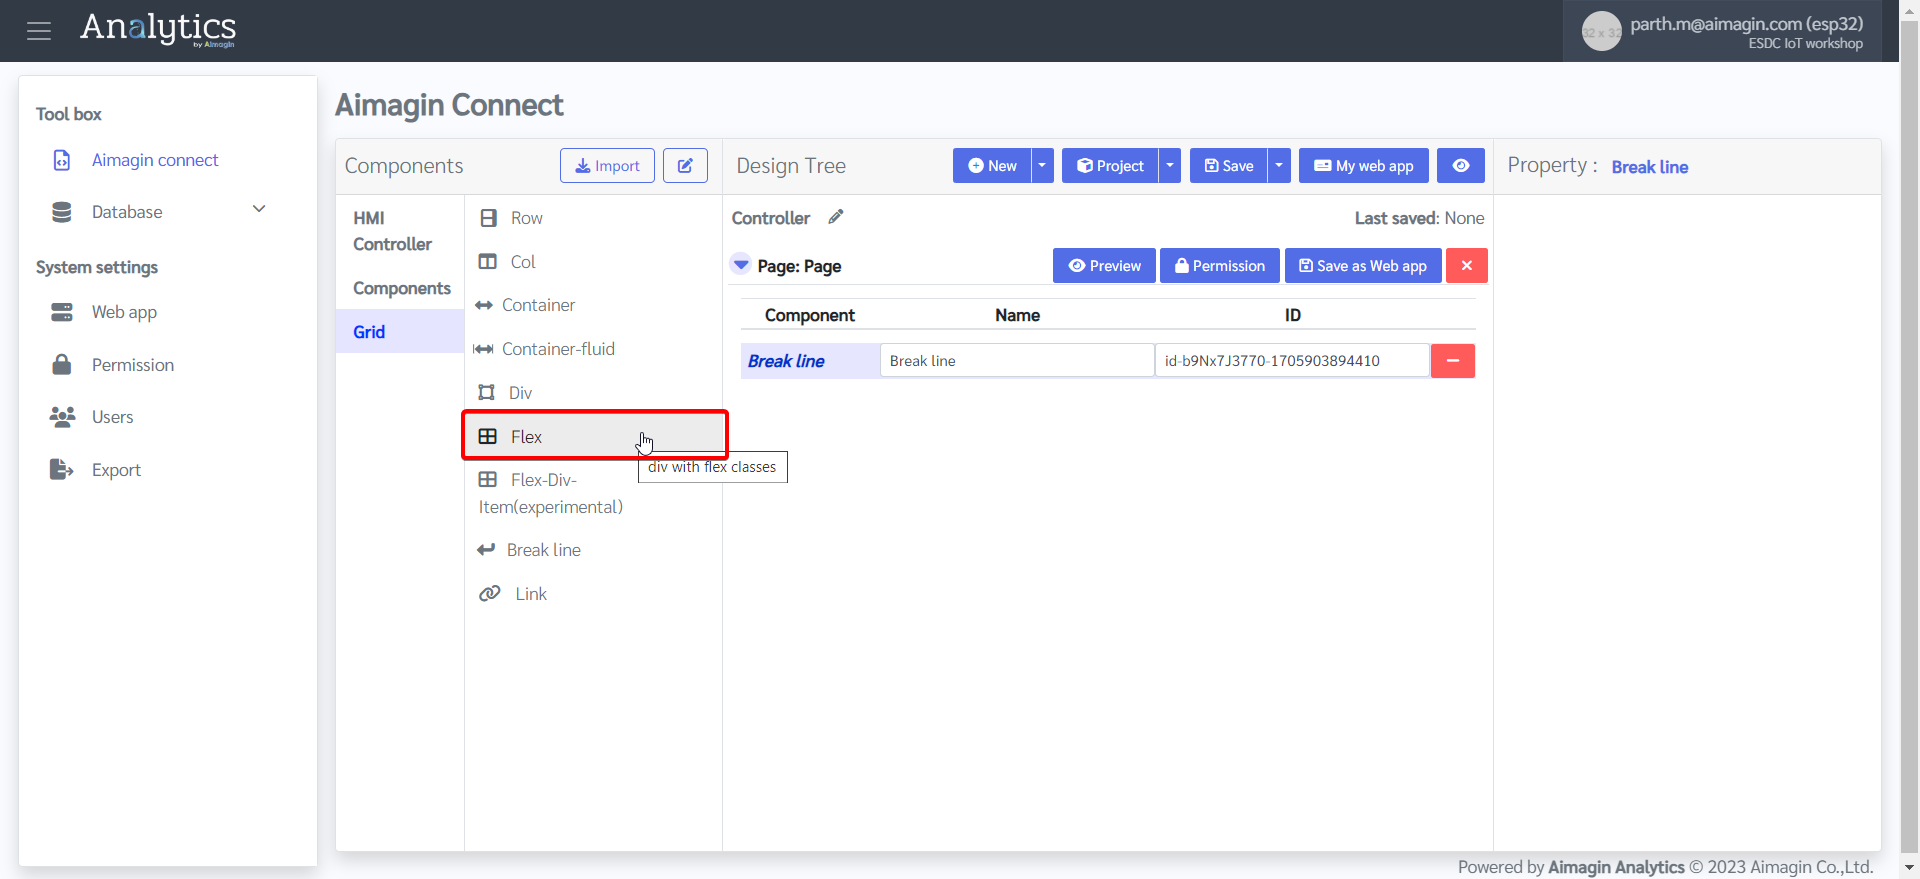The width and height of the screenshot is (1920, 879).
Task: Add a Div component
Action: [x=593, y=393]
